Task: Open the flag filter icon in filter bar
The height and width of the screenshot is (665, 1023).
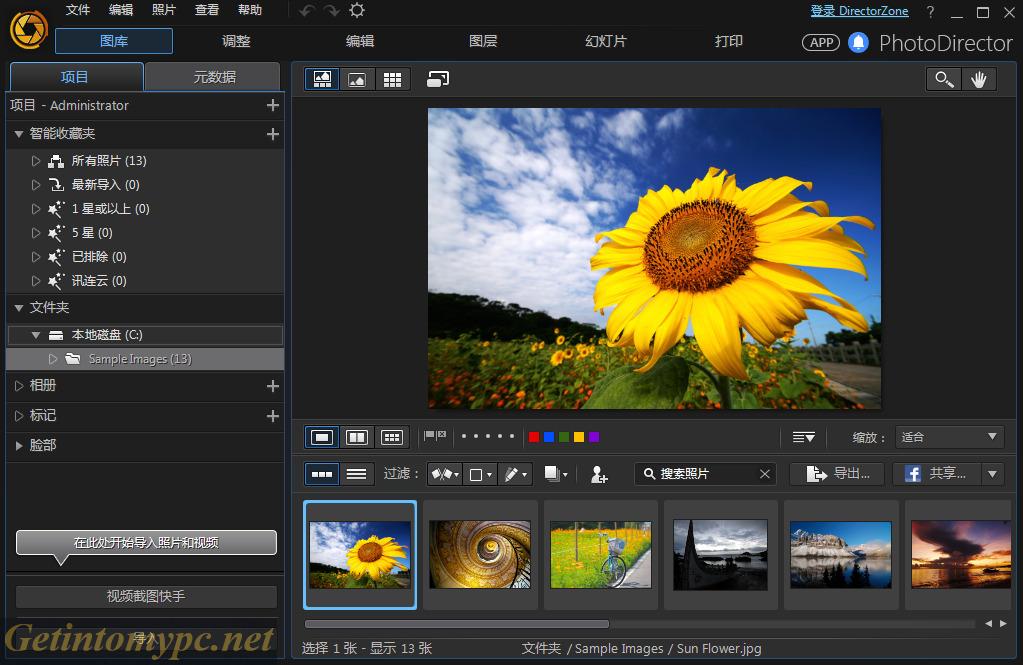Action: [x=443, y=473]
